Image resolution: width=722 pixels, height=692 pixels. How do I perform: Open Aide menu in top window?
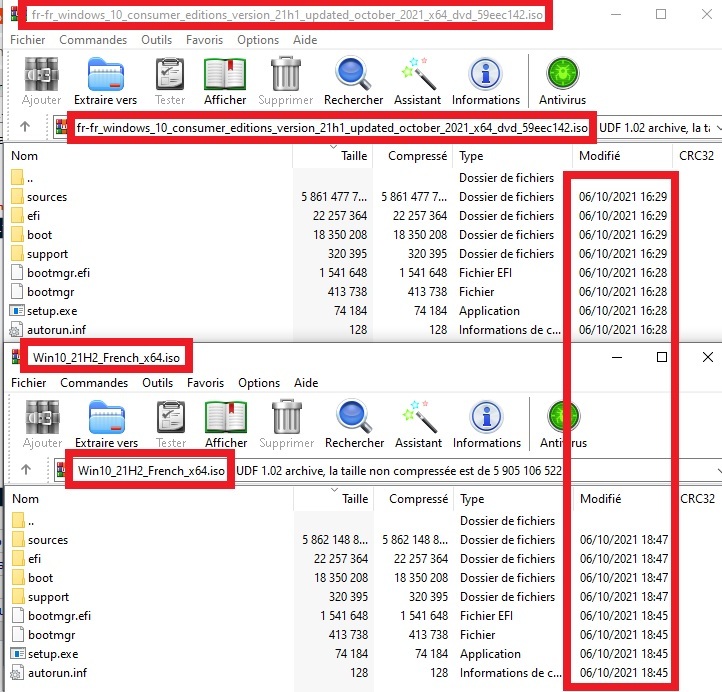305,40
